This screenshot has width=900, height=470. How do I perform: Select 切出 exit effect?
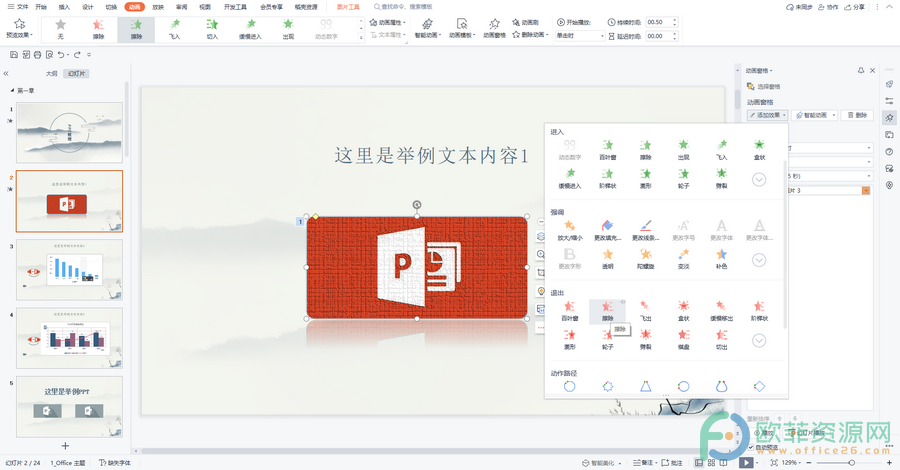click(721, 339)
